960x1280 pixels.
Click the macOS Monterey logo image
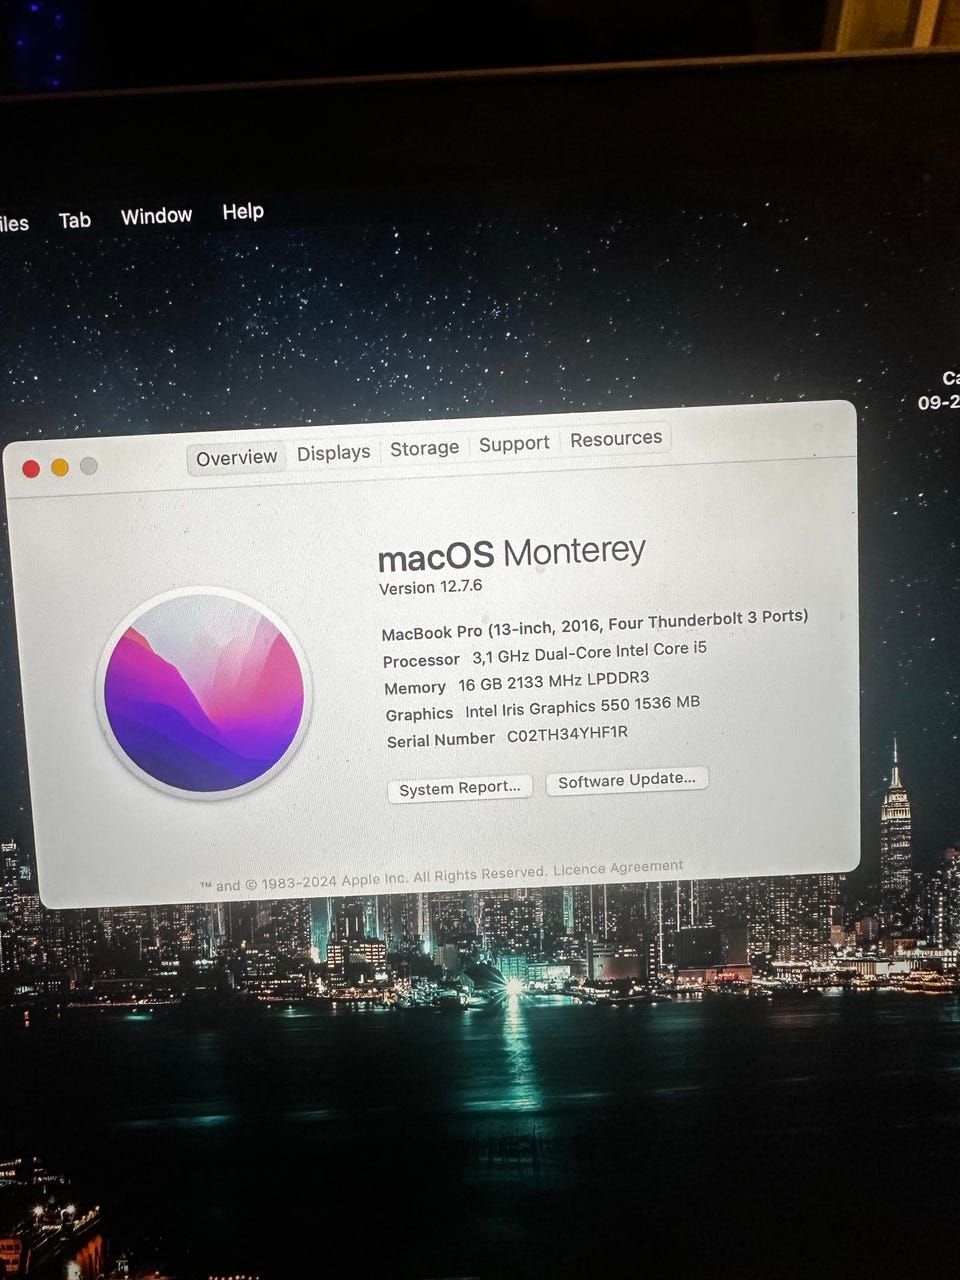204,693
